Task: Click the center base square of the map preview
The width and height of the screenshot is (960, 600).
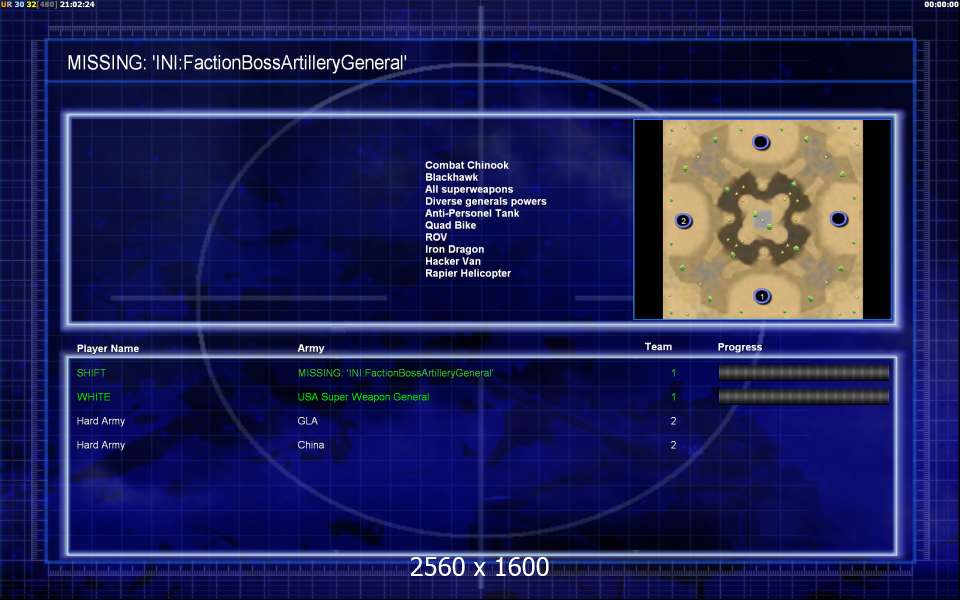Action: tap(762, 219)
